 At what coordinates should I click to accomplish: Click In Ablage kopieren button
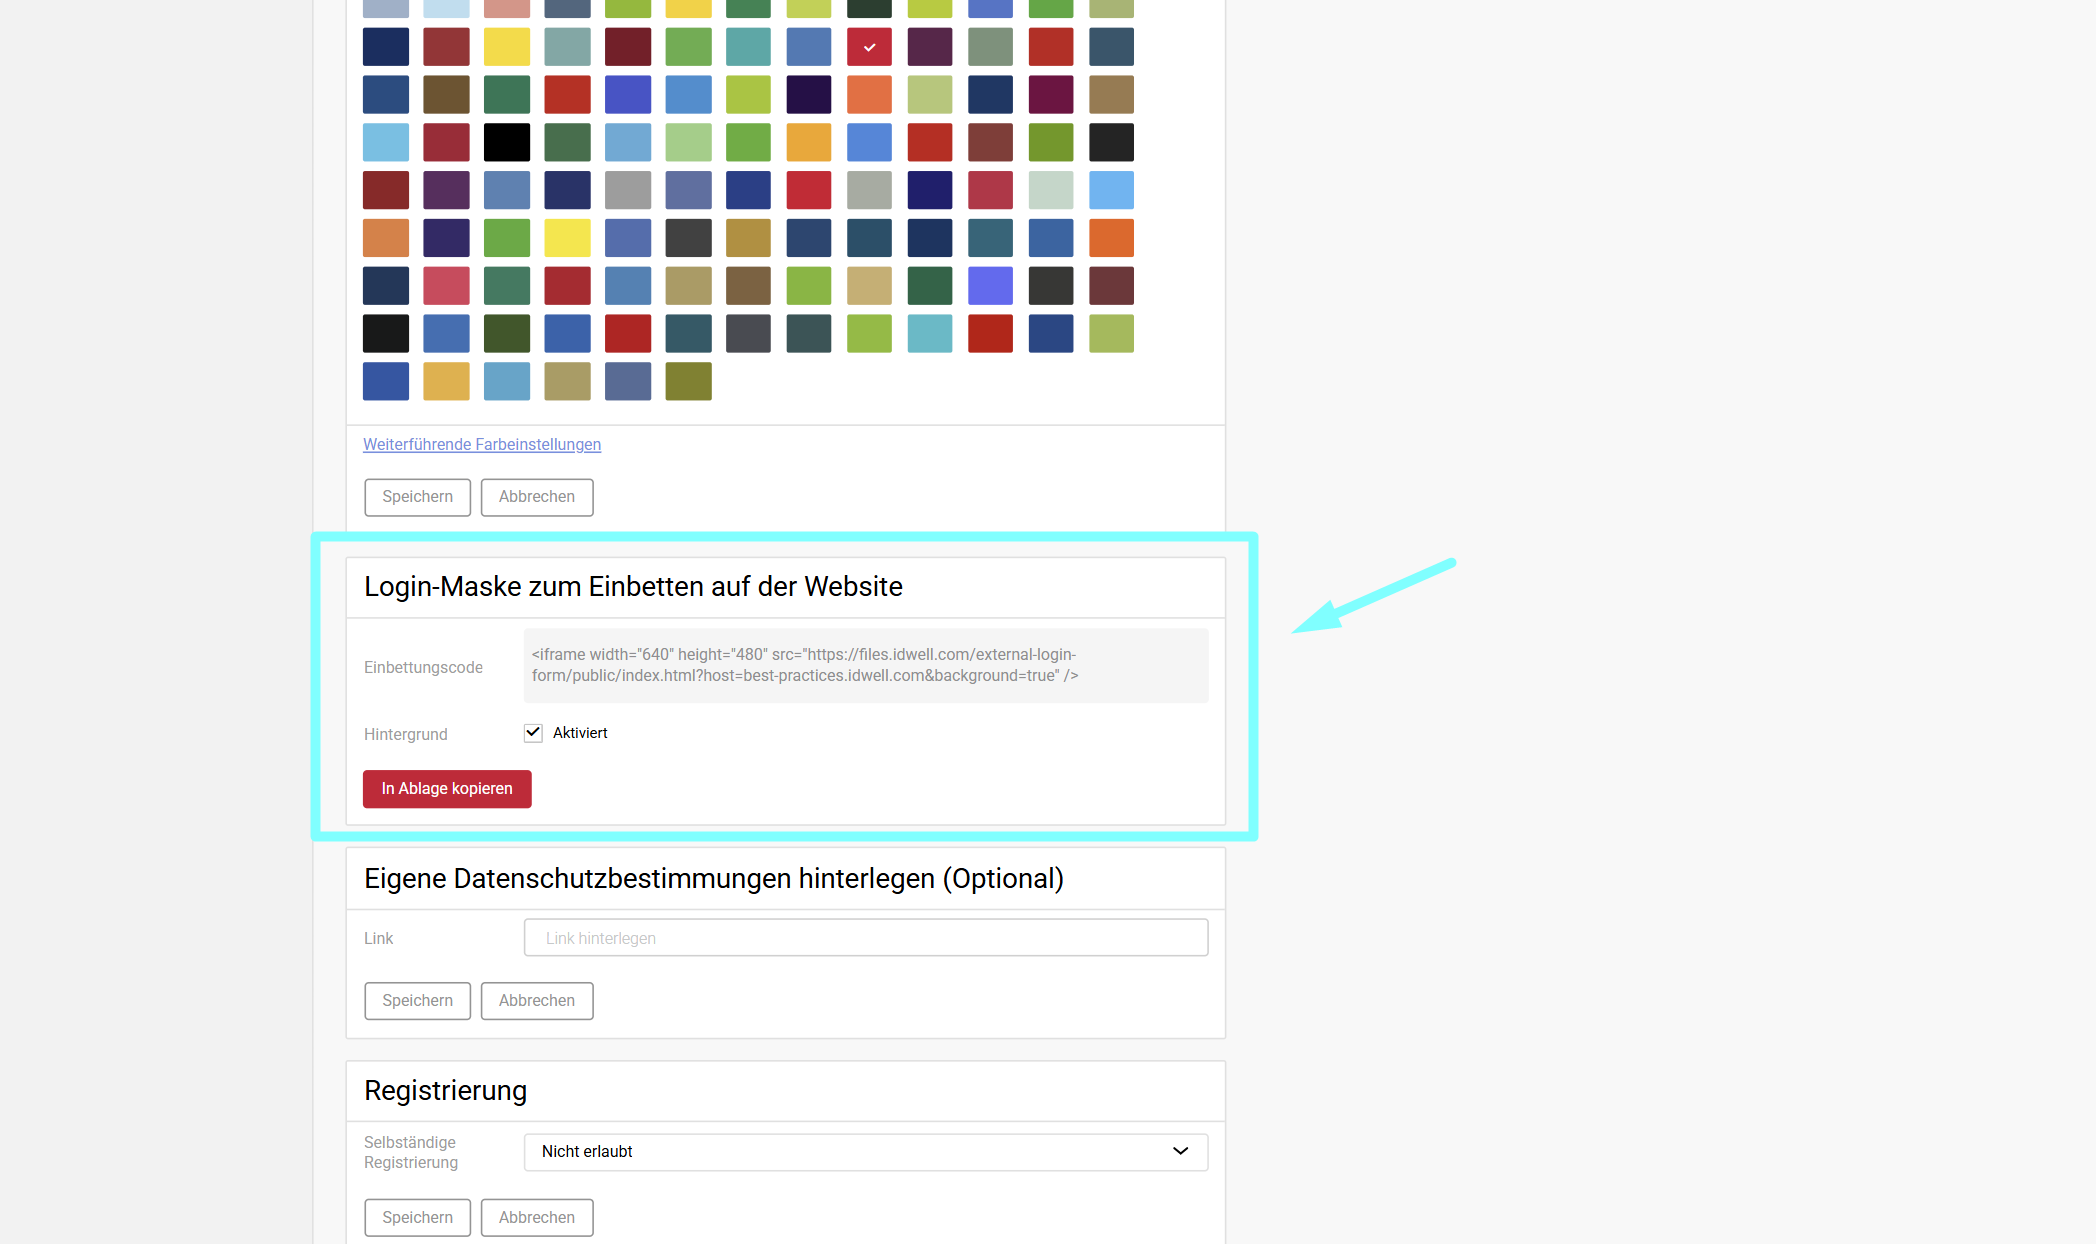pos(447,789)
